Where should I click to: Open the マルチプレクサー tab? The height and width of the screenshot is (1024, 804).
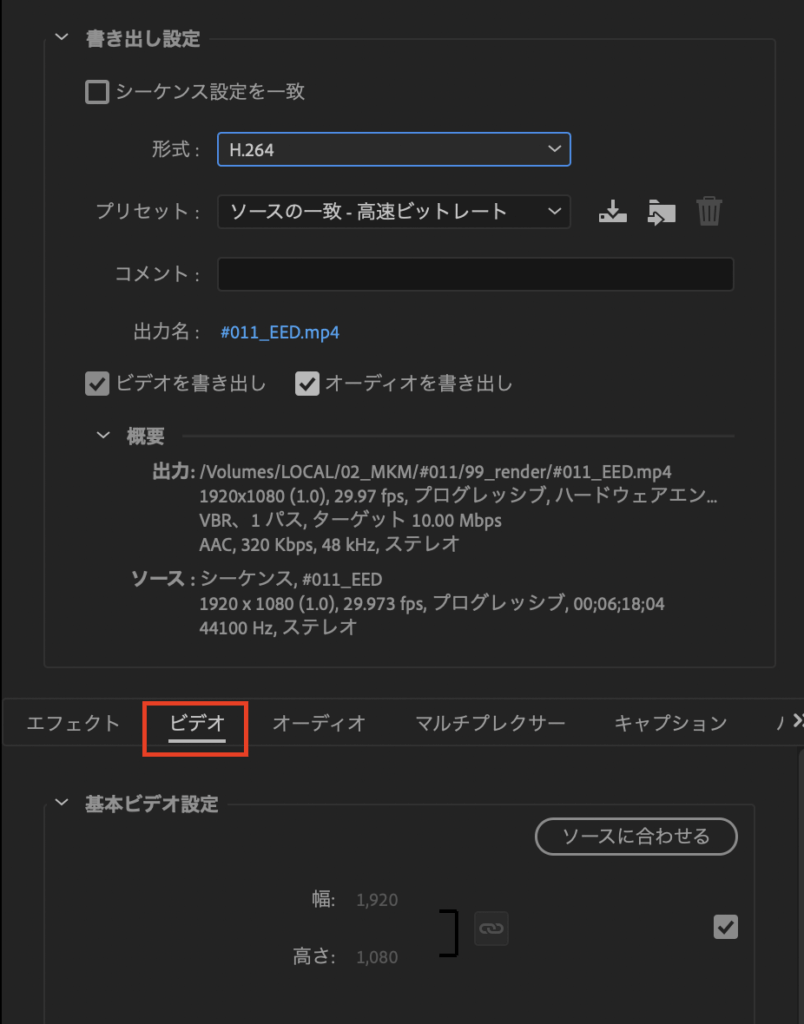(490, 723)
